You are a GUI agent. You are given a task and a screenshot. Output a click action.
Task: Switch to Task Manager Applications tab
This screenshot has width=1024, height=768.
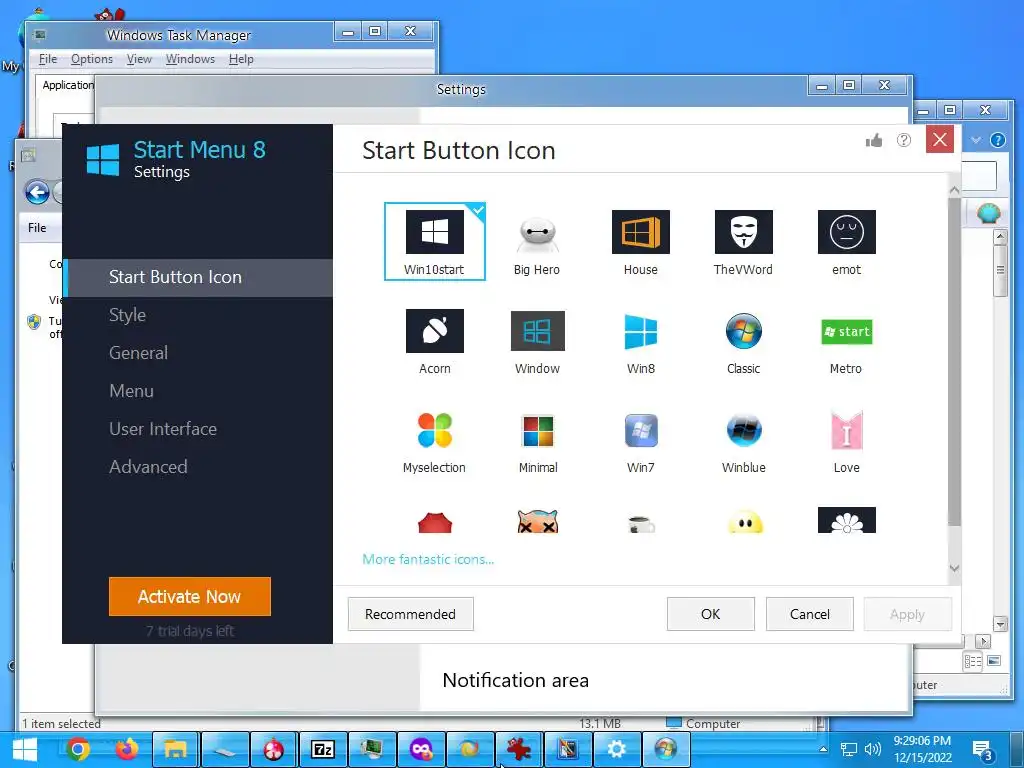(x=67, y=85)
